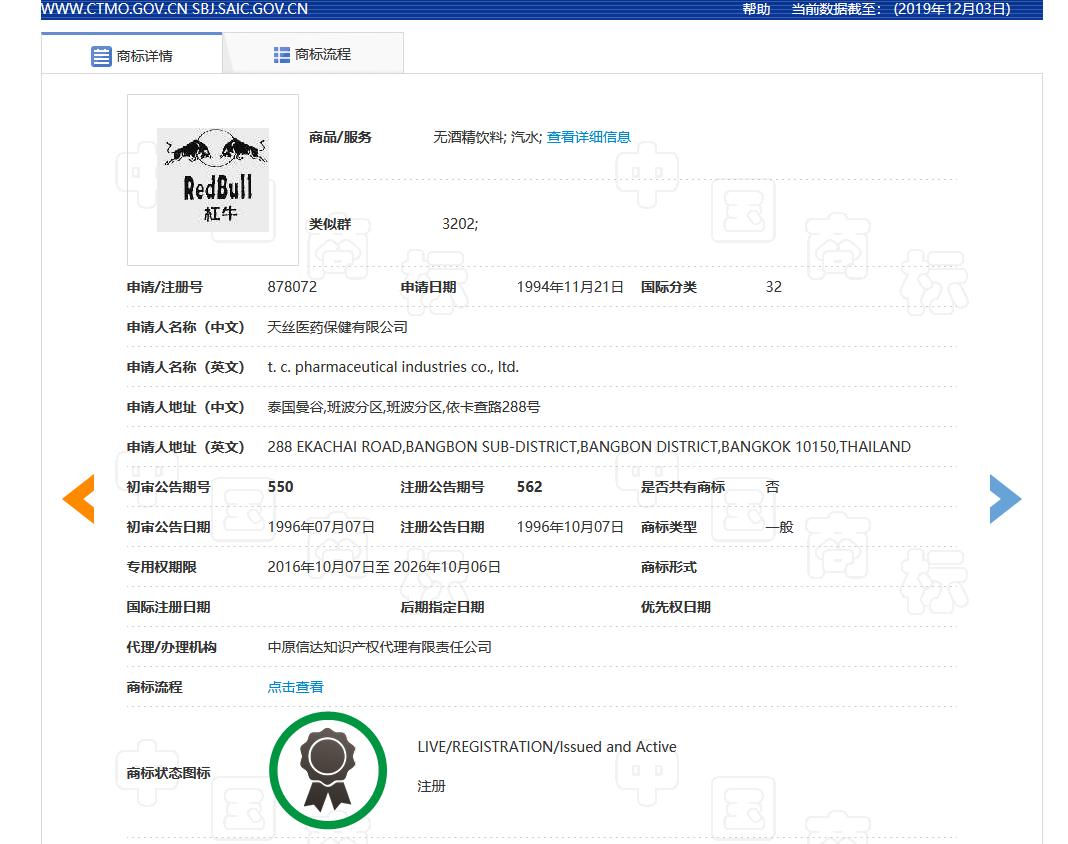
Task: Select agency 中原信达知识产权代理有限责任公司
Action: tap(379, 647)
